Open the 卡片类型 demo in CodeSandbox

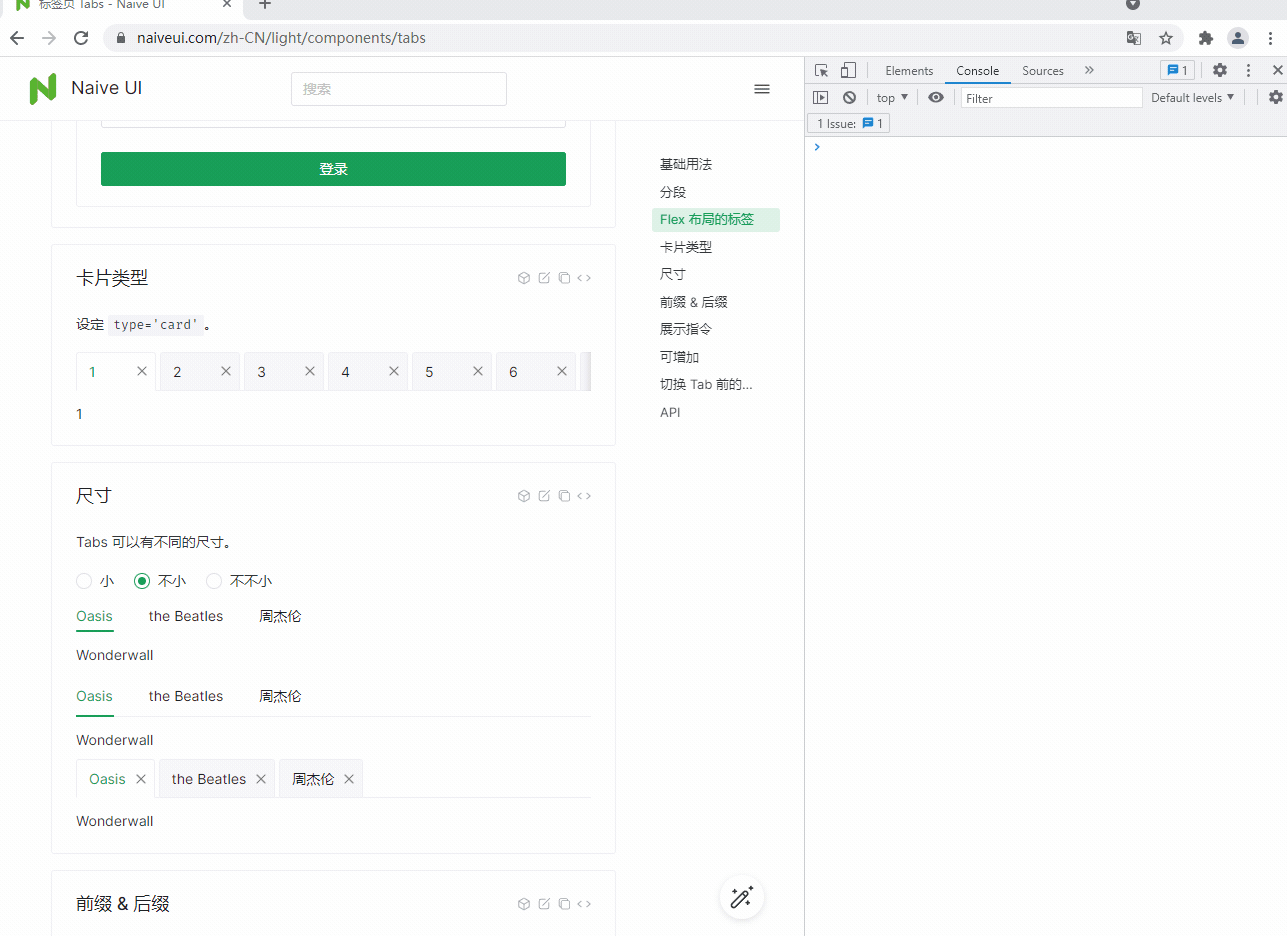point(523,277)
